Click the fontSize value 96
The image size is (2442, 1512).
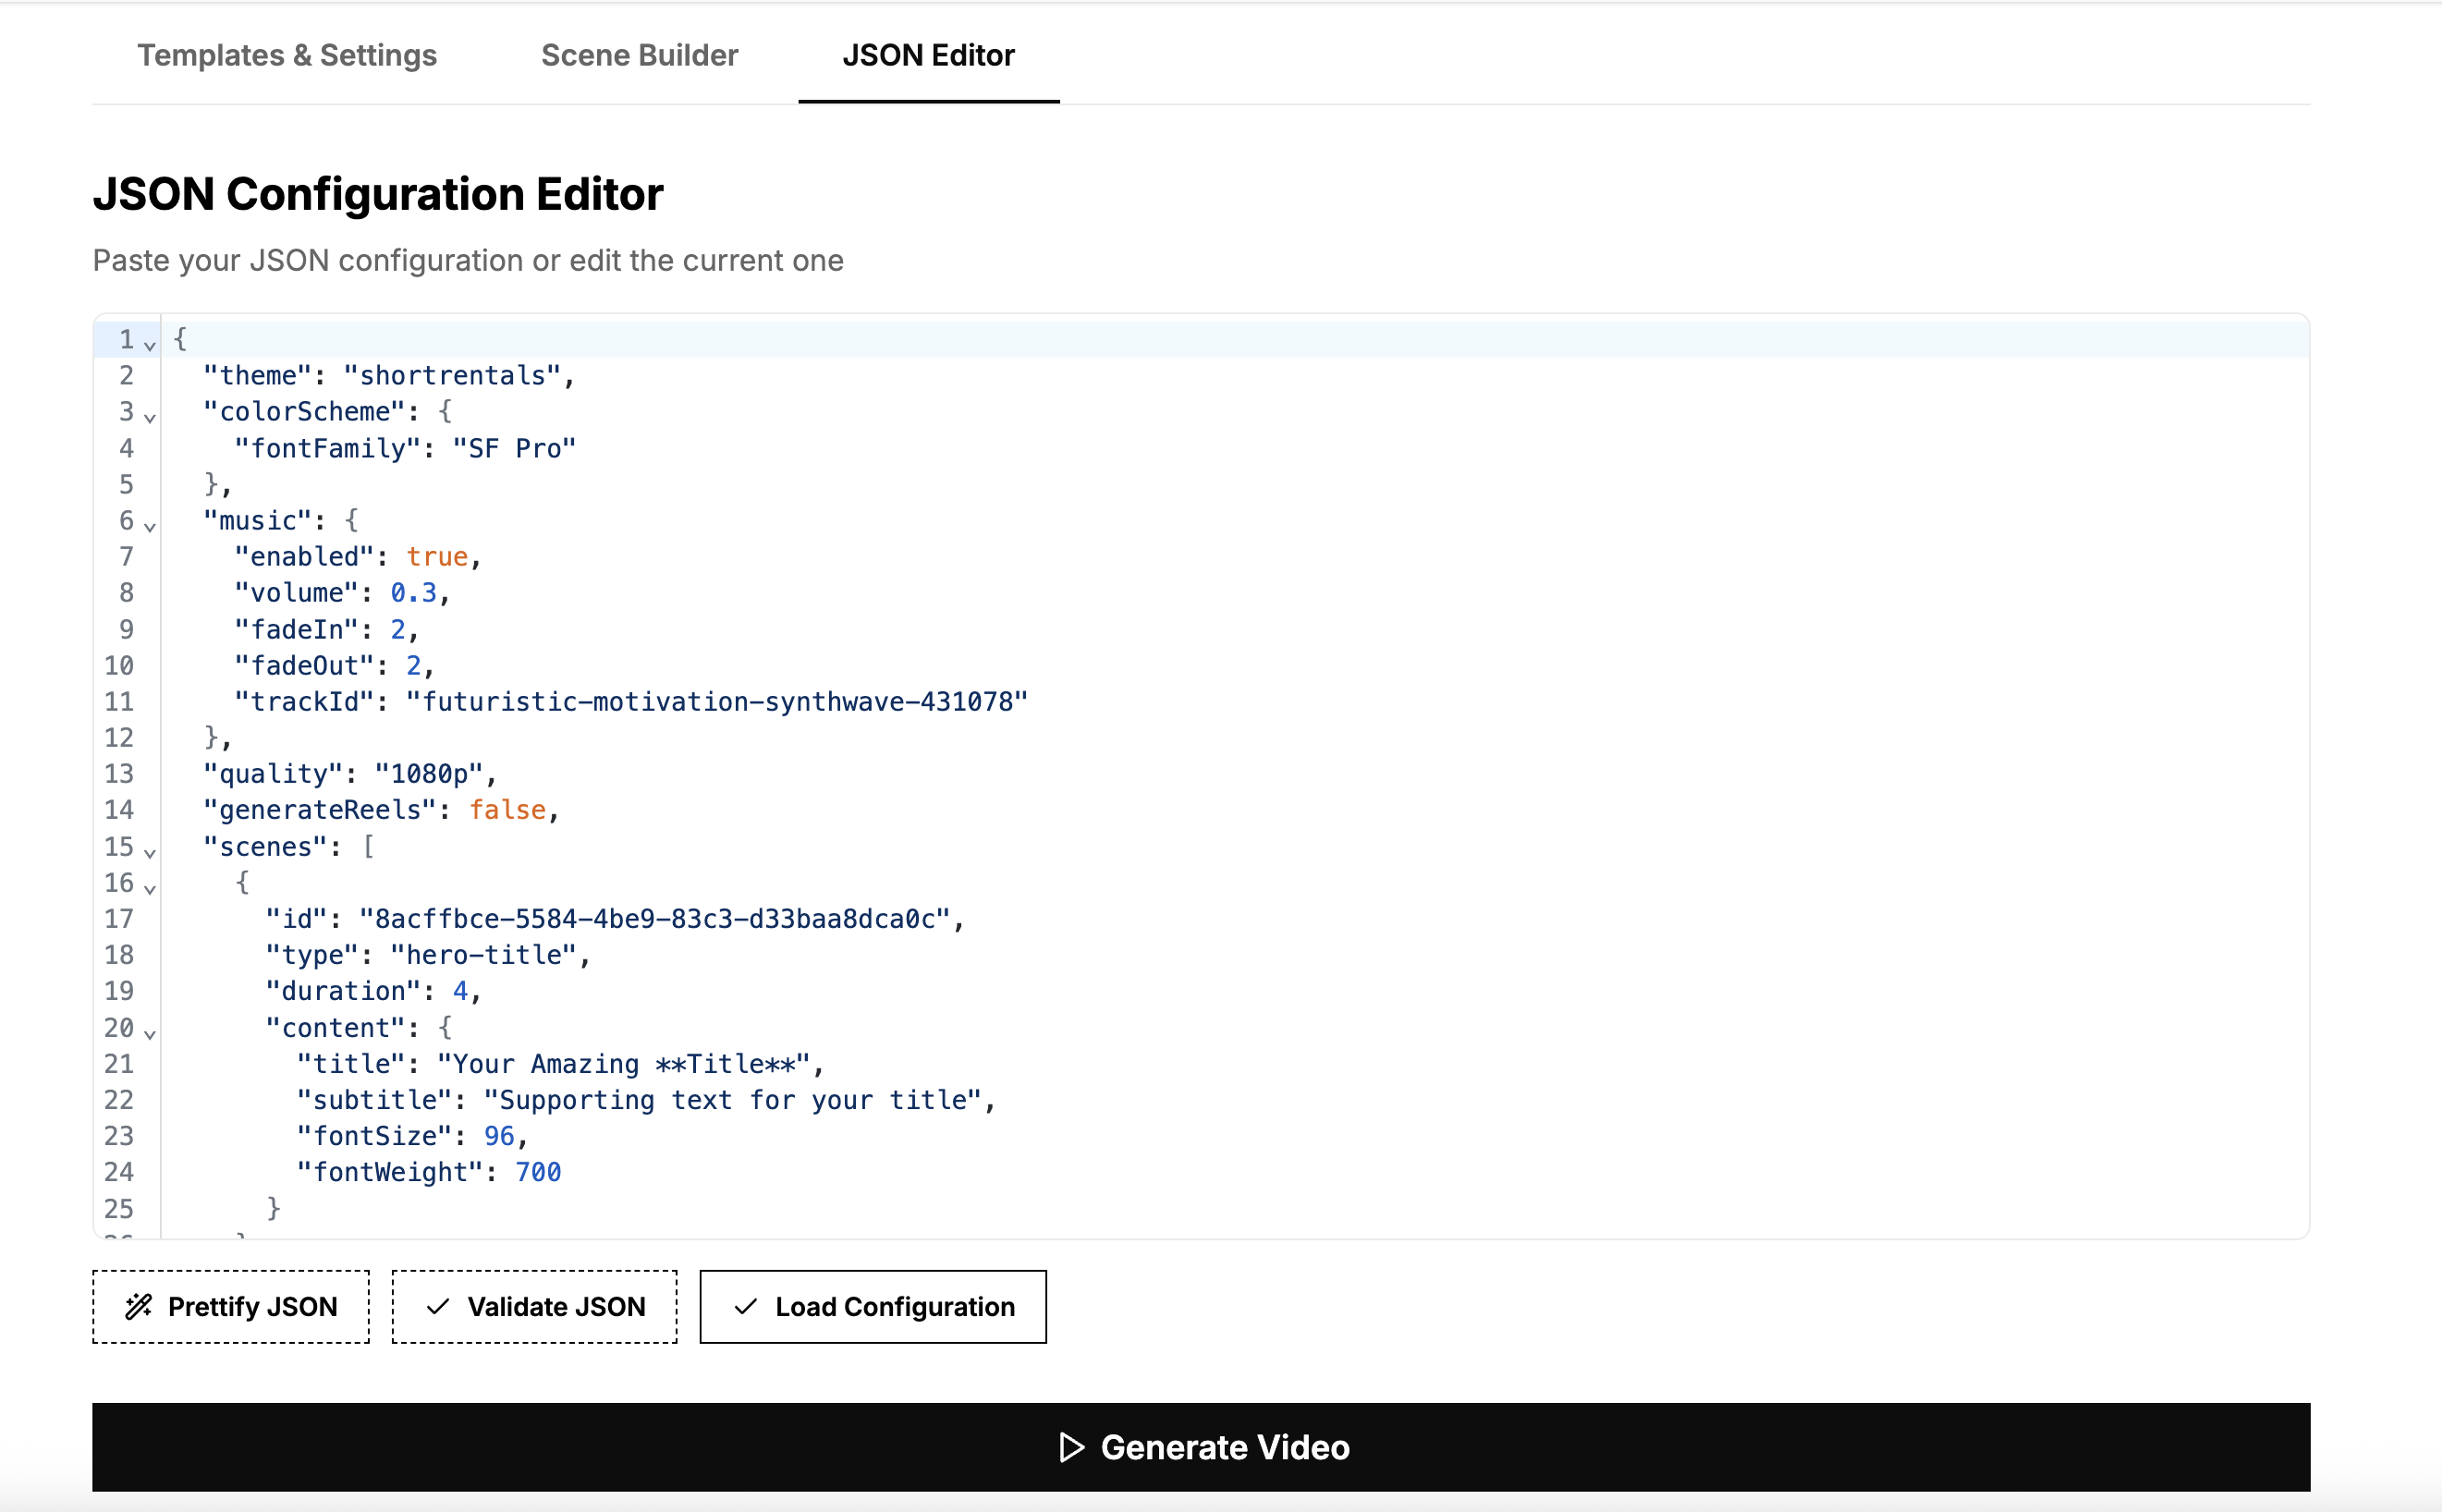tap(499, 1135)
